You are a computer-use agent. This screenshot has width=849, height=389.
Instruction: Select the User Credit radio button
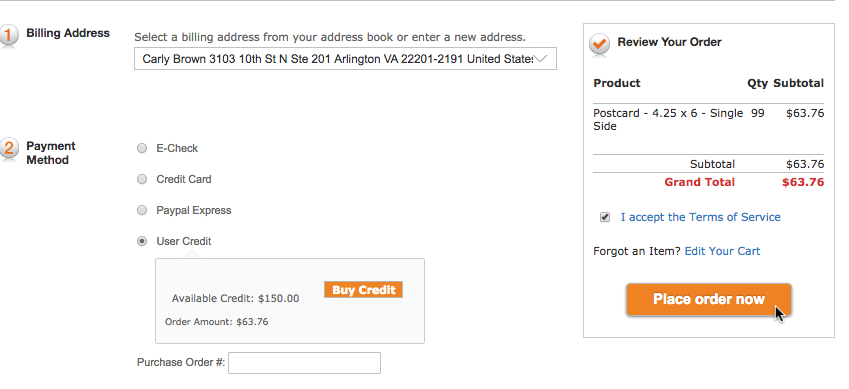click(142, 241)
